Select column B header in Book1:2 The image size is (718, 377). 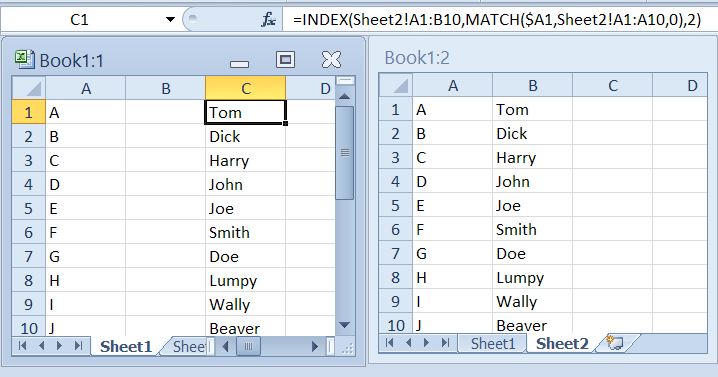pos(533,85)
